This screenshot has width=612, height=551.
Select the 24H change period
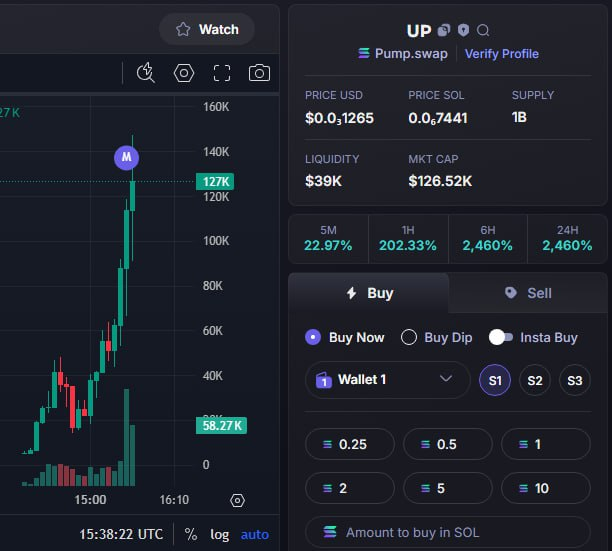click(x=567, y=238)
